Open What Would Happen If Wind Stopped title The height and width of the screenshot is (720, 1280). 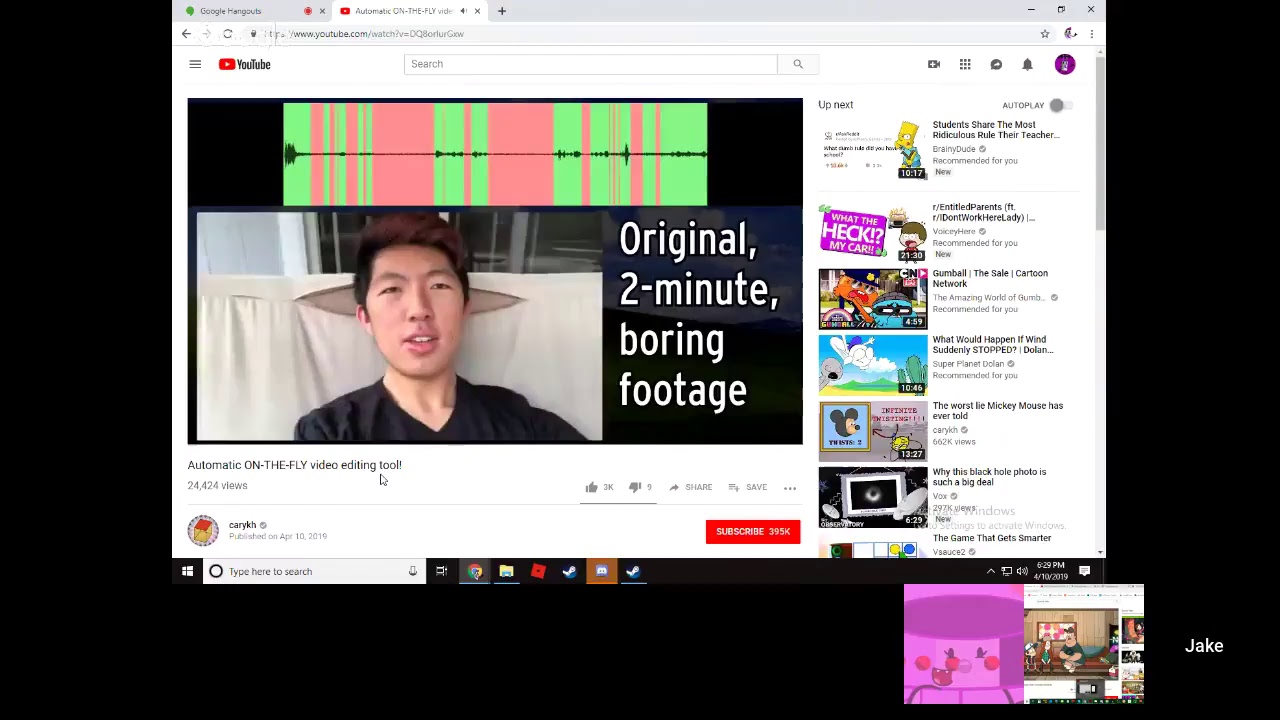993,344
